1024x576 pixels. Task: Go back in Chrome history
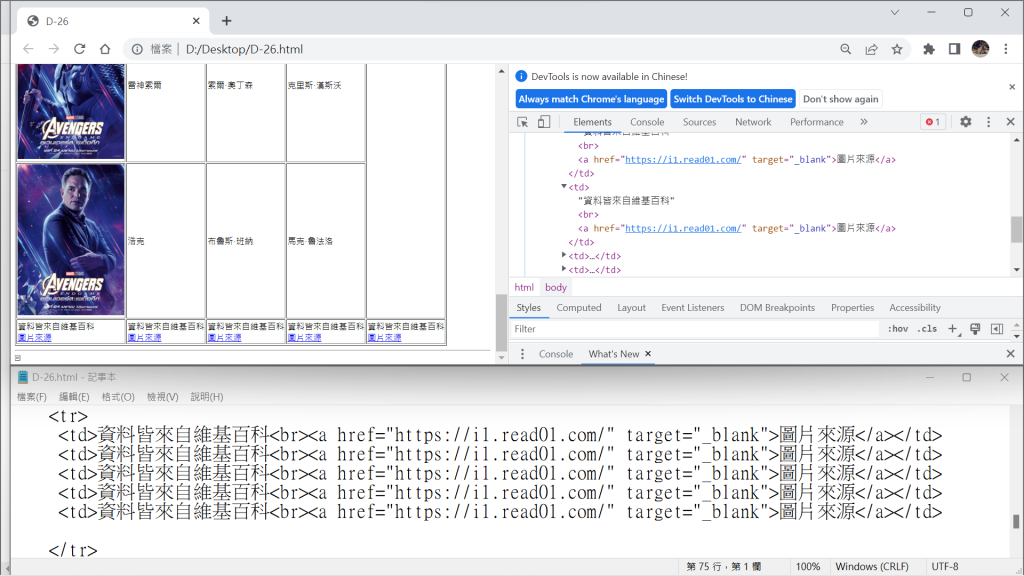point(28,49)
